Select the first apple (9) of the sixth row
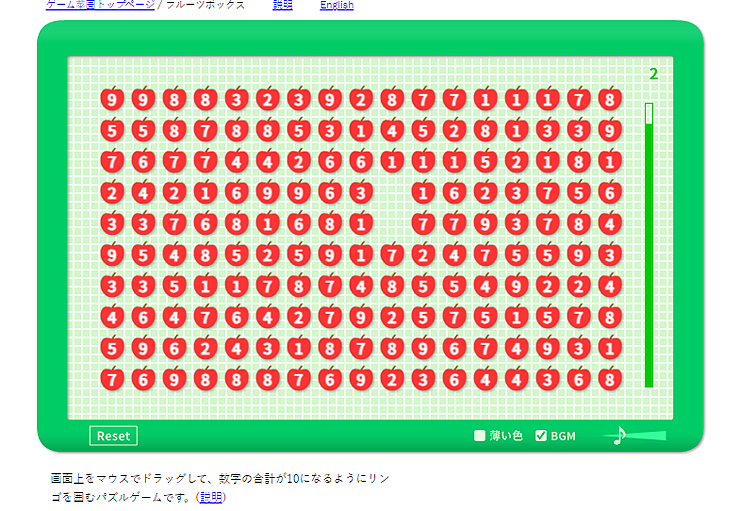740x511 pixels. [112, 255]
